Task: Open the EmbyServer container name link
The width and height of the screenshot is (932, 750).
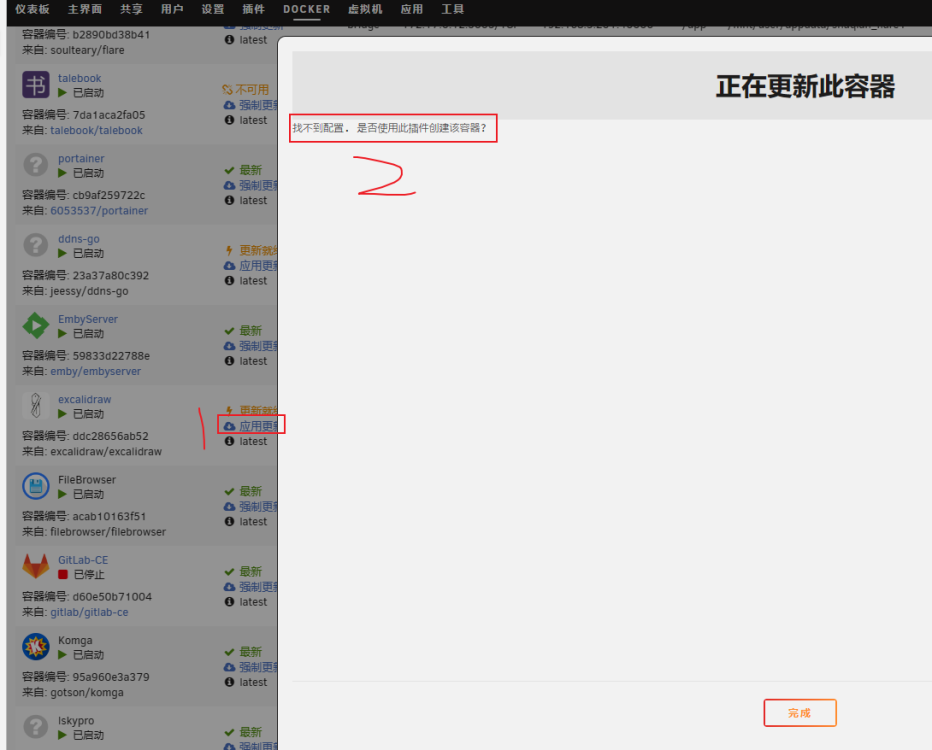Action: 87,319
